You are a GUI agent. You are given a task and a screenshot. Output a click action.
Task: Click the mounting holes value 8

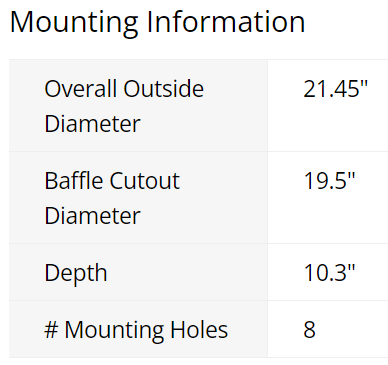[x=309, y=330]
